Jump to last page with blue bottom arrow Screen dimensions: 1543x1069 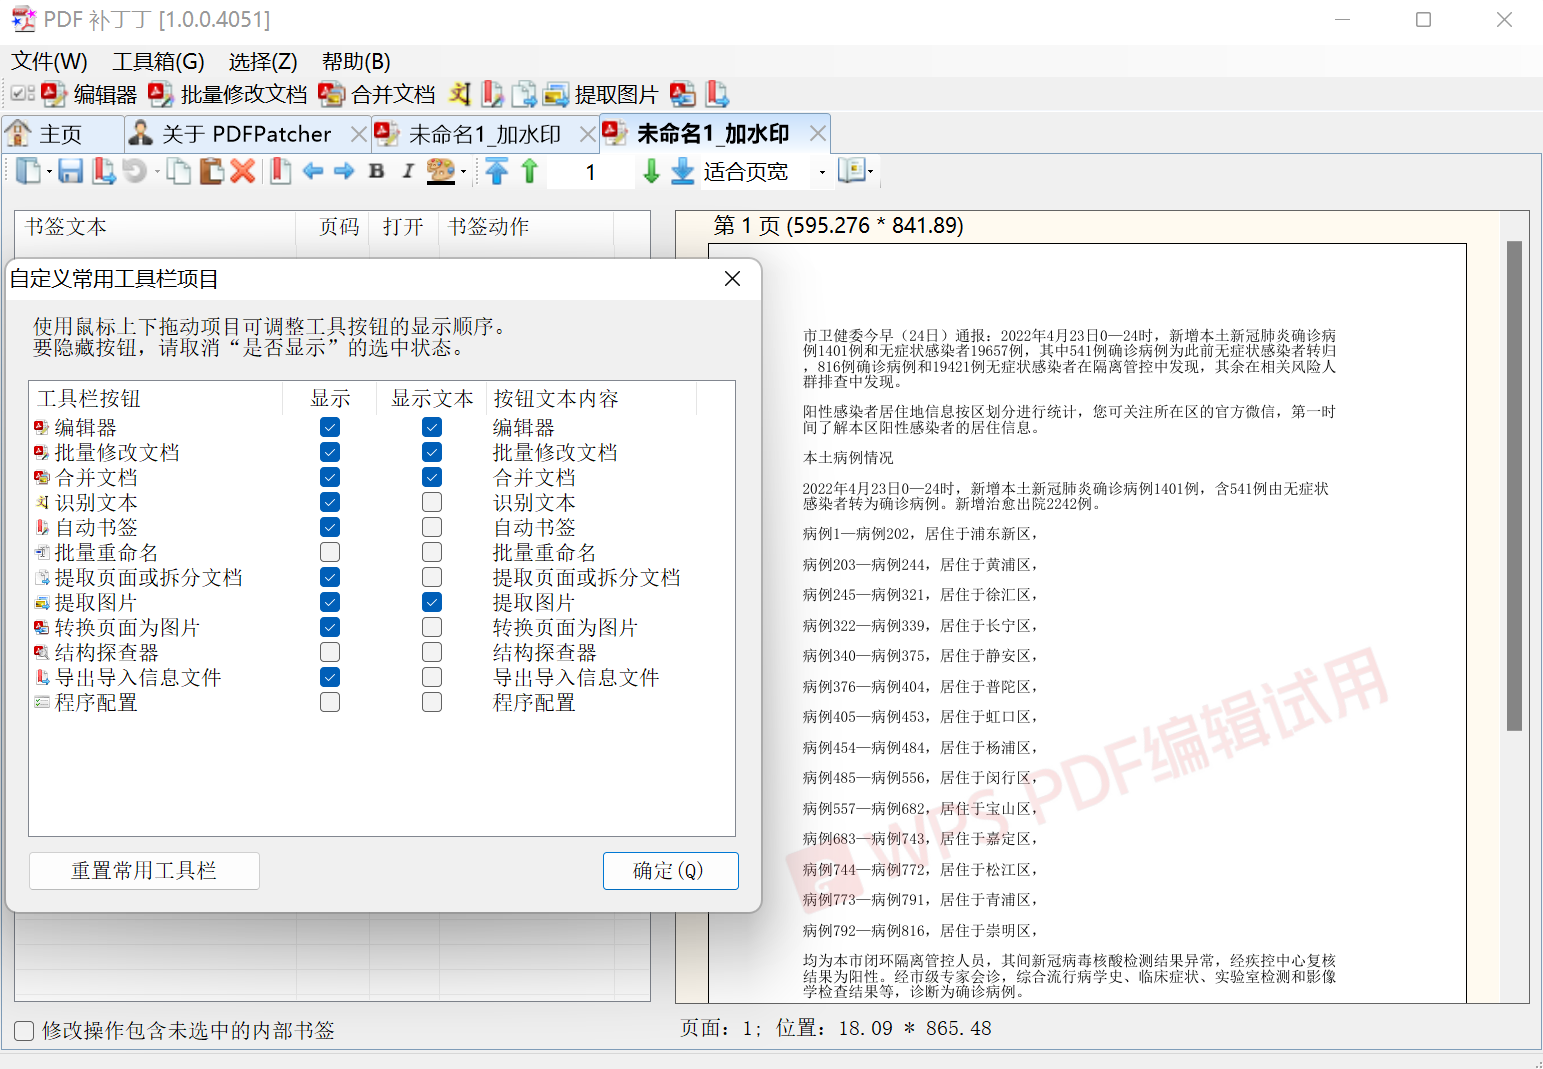coord(683,171)
